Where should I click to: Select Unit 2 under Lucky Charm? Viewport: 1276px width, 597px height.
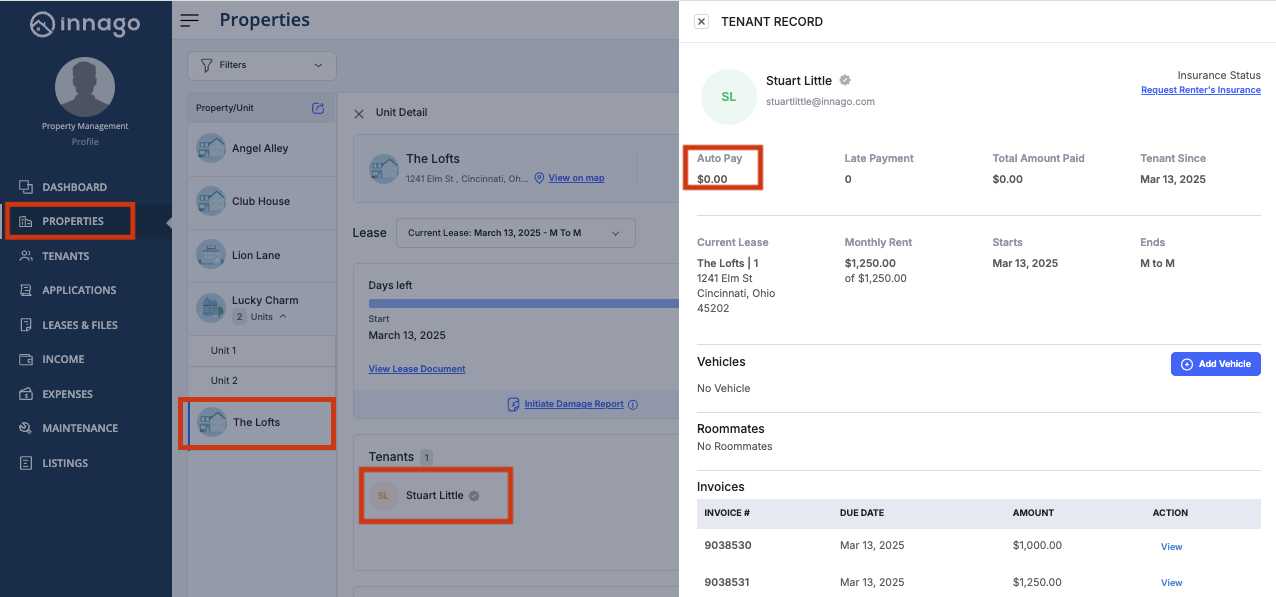pyautogui.click(x=224, y=381)
